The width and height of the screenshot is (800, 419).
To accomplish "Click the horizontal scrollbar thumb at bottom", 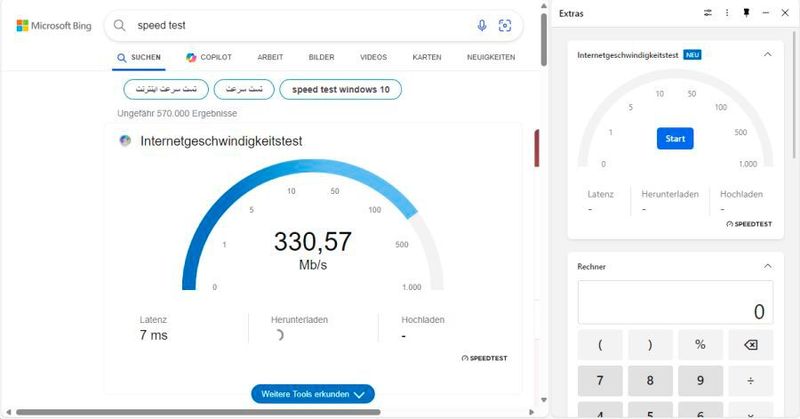I will tap(198, 412).
